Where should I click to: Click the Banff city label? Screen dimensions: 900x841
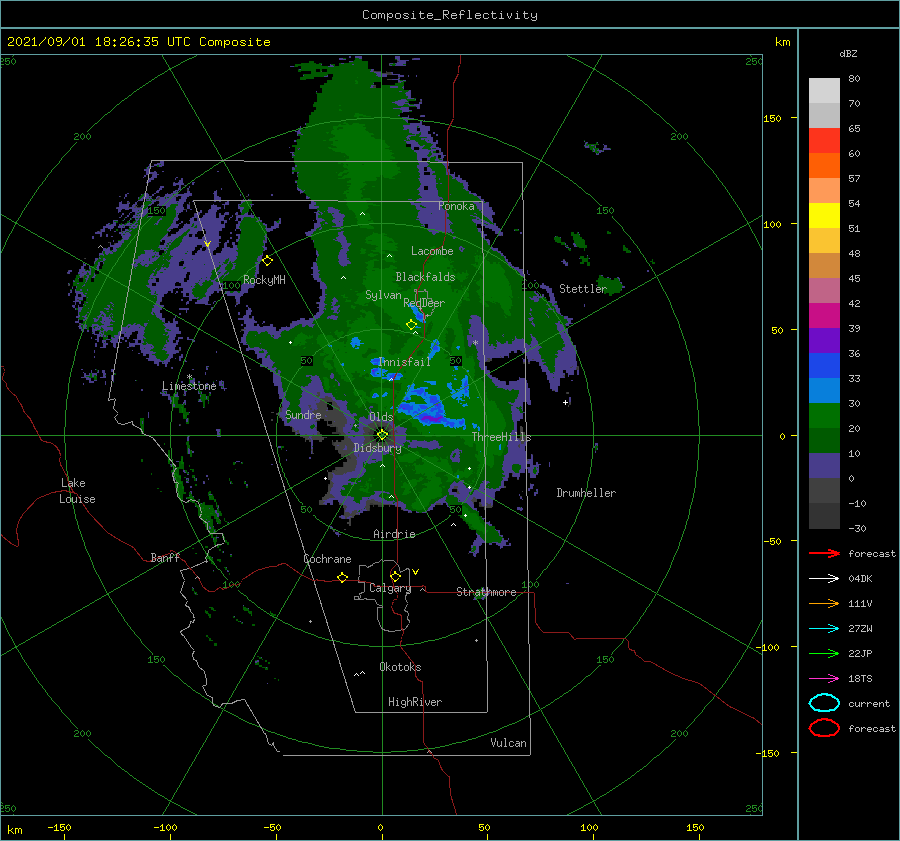click(x=165, y=557)
